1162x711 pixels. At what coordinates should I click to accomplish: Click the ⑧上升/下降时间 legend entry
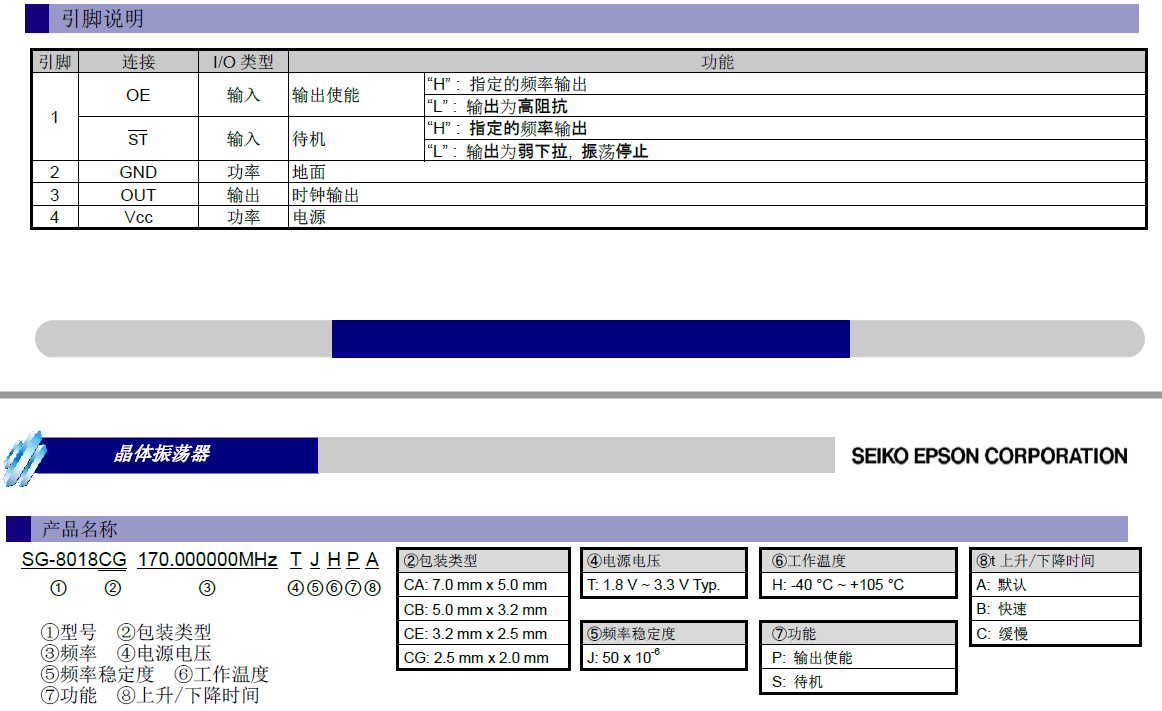188,695
